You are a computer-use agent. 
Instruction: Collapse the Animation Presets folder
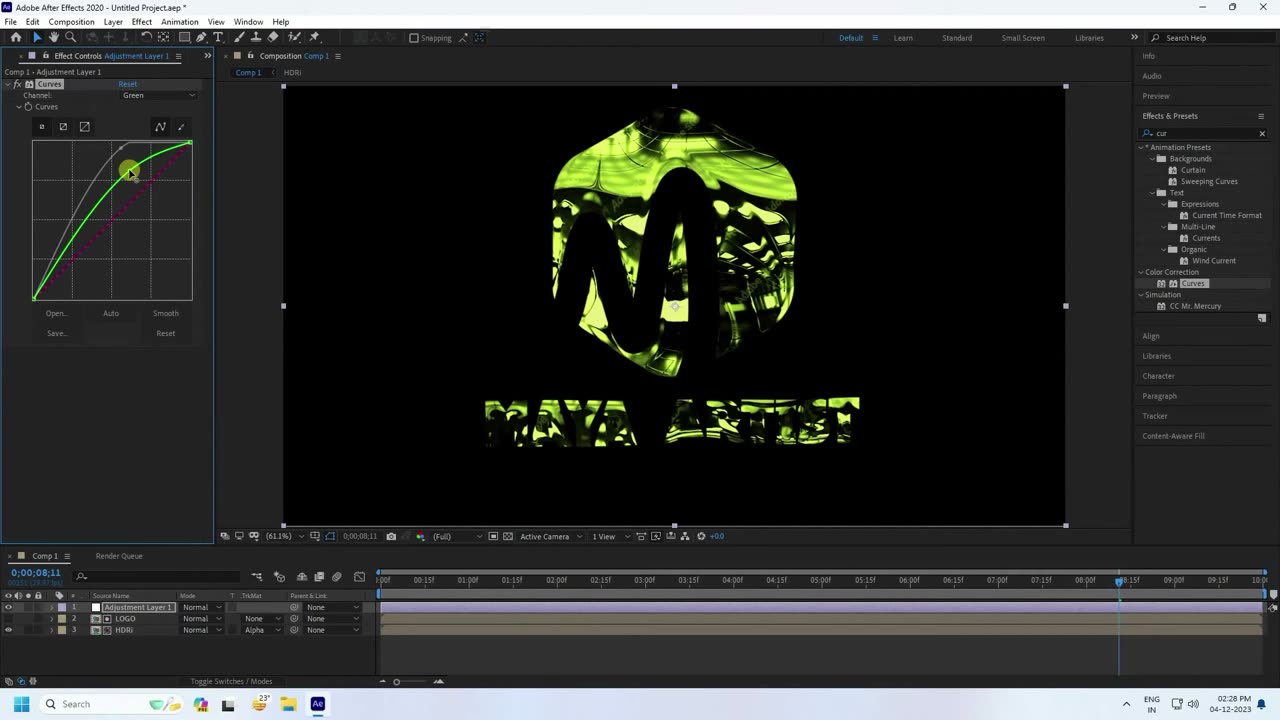click(1141, 148)
